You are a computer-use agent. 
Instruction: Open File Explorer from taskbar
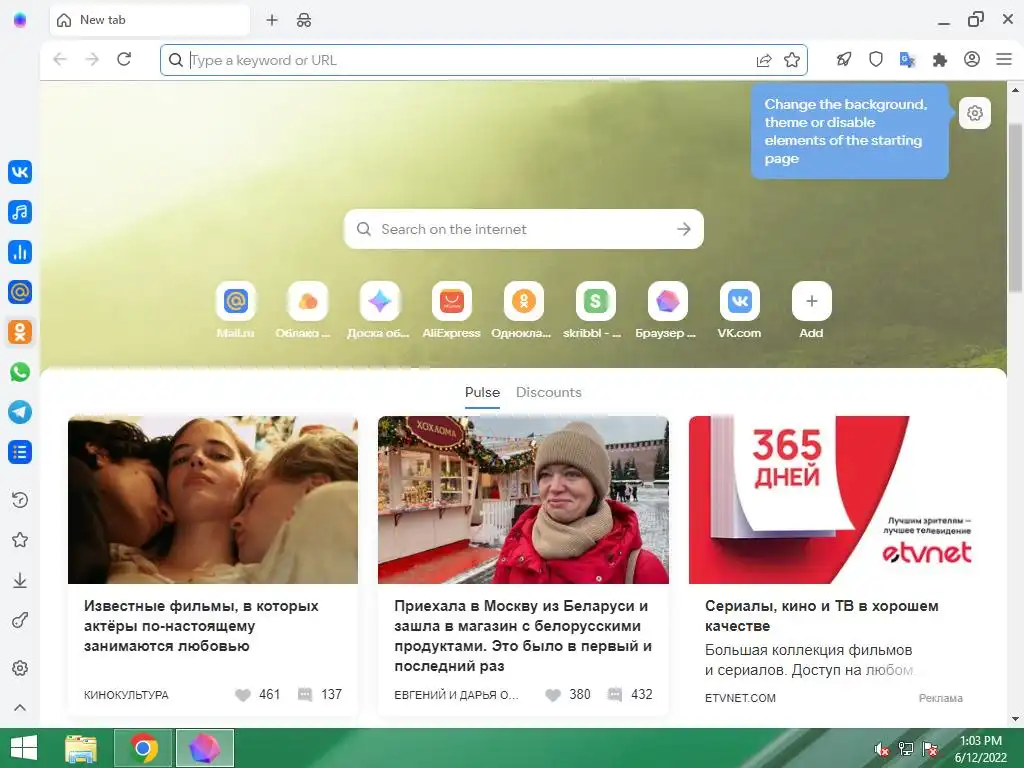81,748
